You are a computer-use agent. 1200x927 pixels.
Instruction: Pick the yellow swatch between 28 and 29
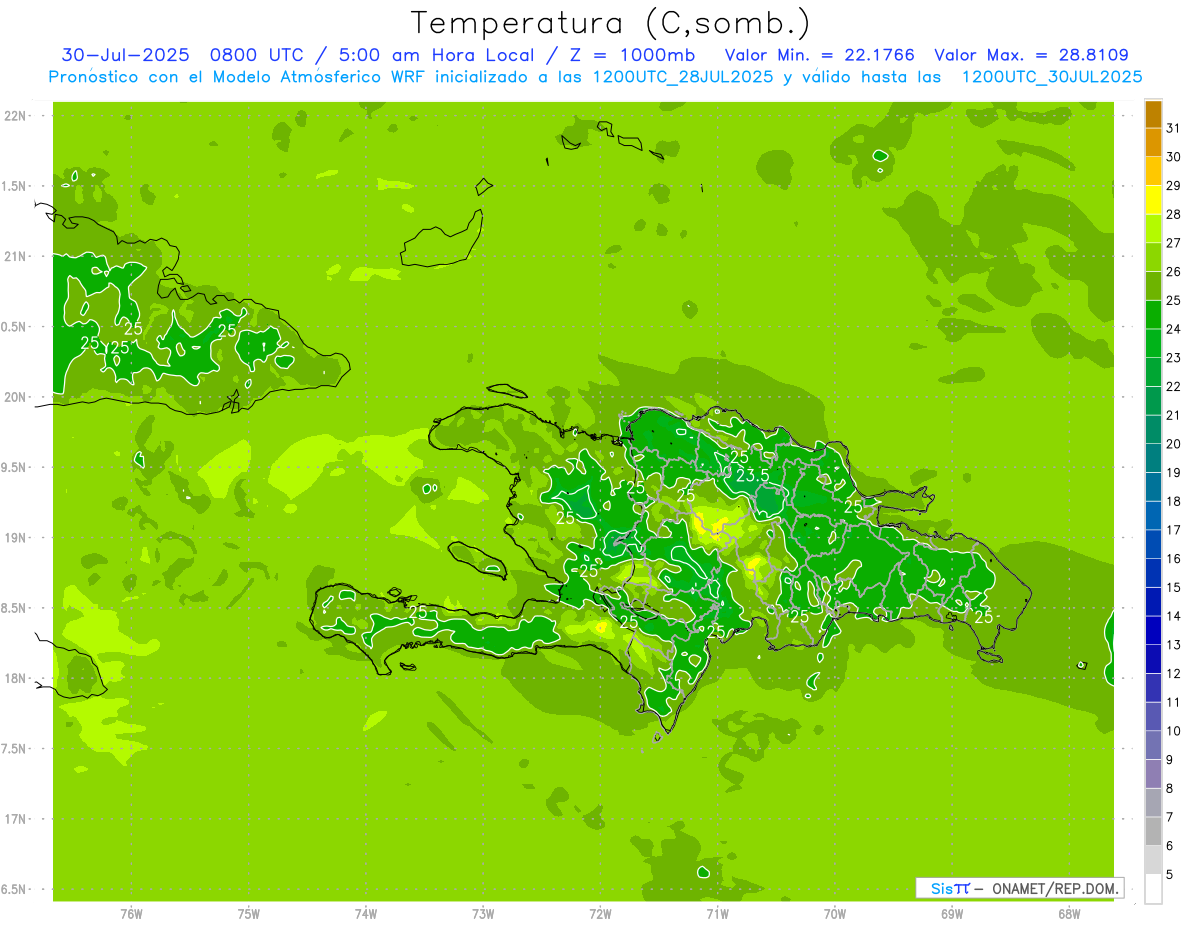point(1153,200)
